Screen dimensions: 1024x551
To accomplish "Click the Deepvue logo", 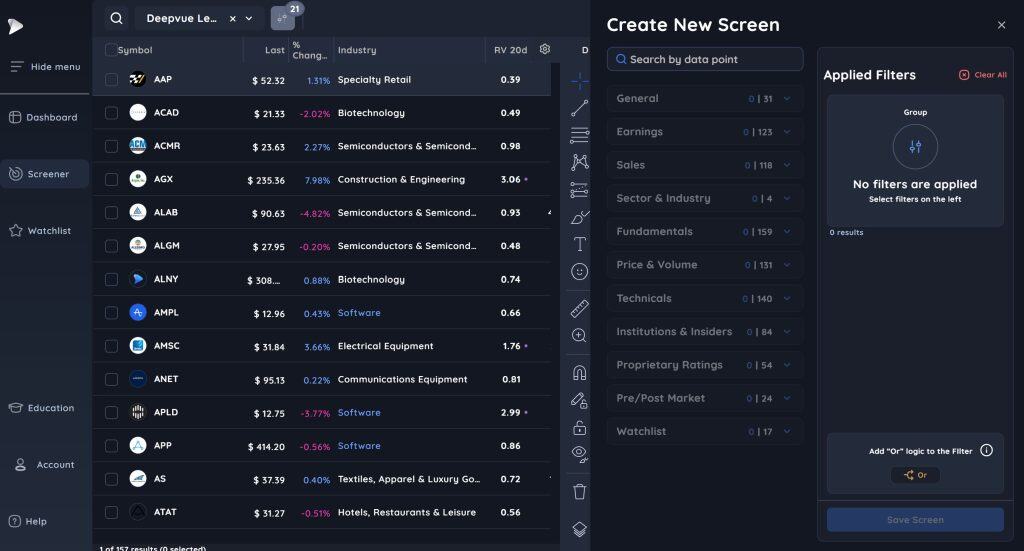I will pos(16,26).
